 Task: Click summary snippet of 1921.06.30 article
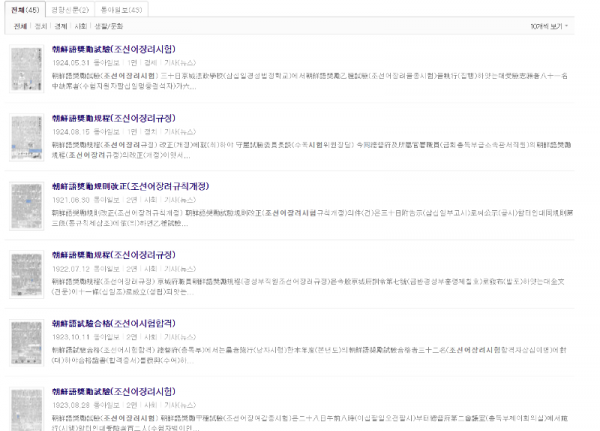[x=312, y=218]
